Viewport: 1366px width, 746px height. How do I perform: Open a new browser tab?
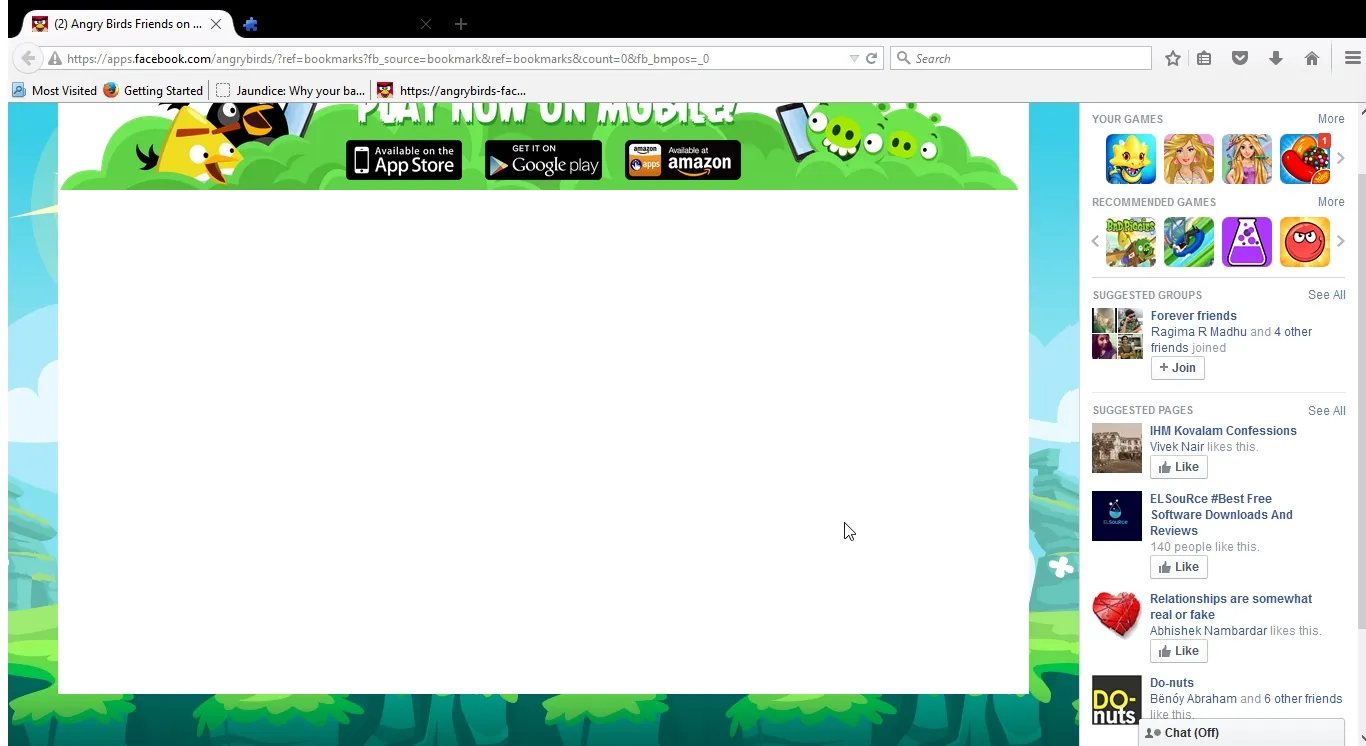pyautogui.click(x=460, y=24)
